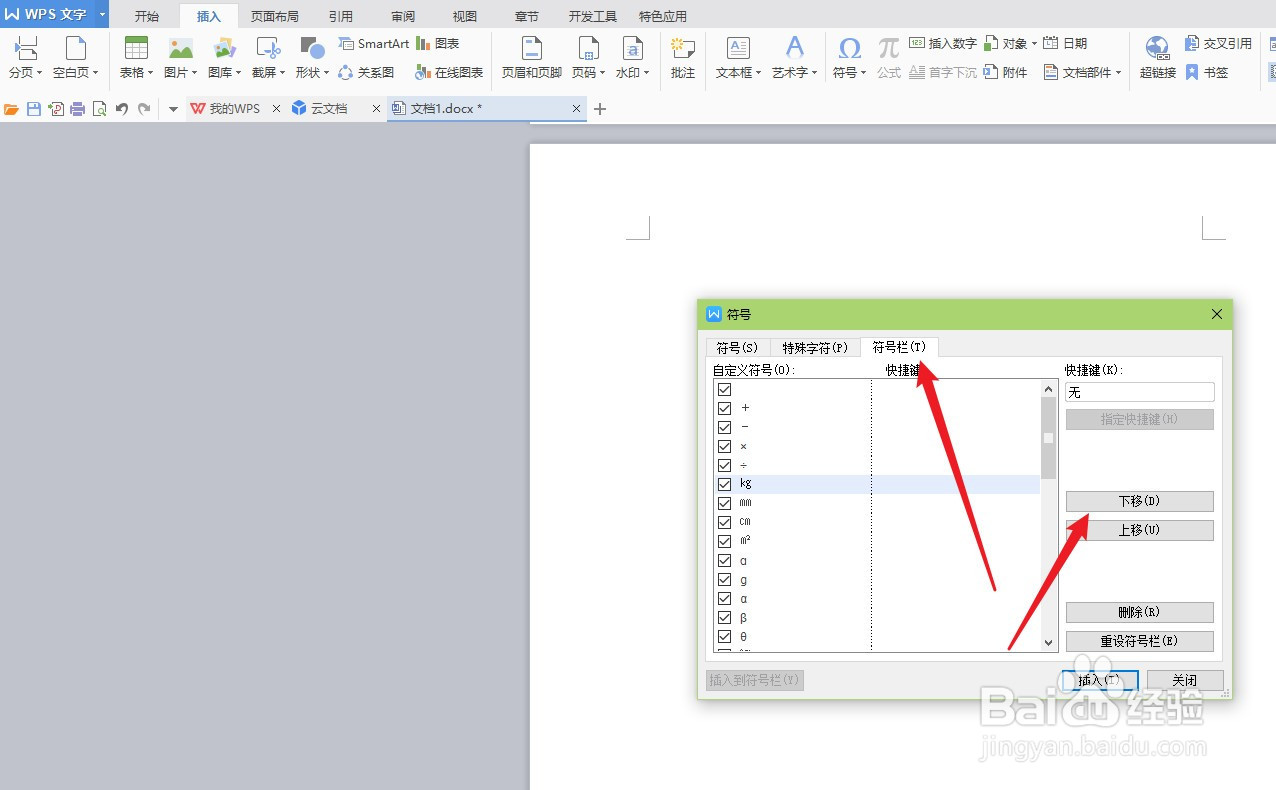Click the 文本框 text box icon
Image resolution: width=1276 pixels, height=790 pixels.
(x=738, y=48)
